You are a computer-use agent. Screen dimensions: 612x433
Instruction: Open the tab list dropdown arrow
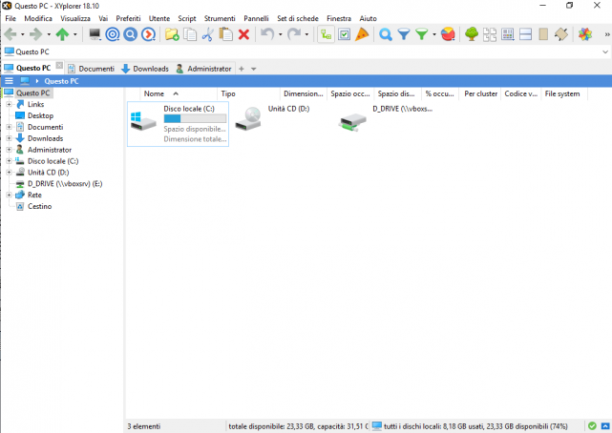(x=254, y=69)
